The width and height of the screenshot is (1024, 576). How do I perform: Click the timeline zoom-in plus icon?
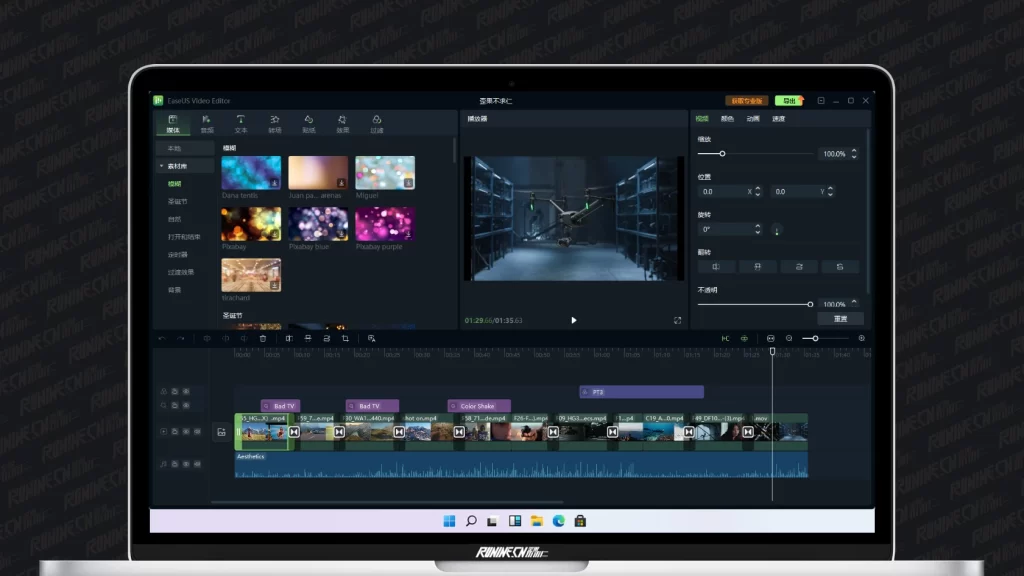(x=862, y=338)
